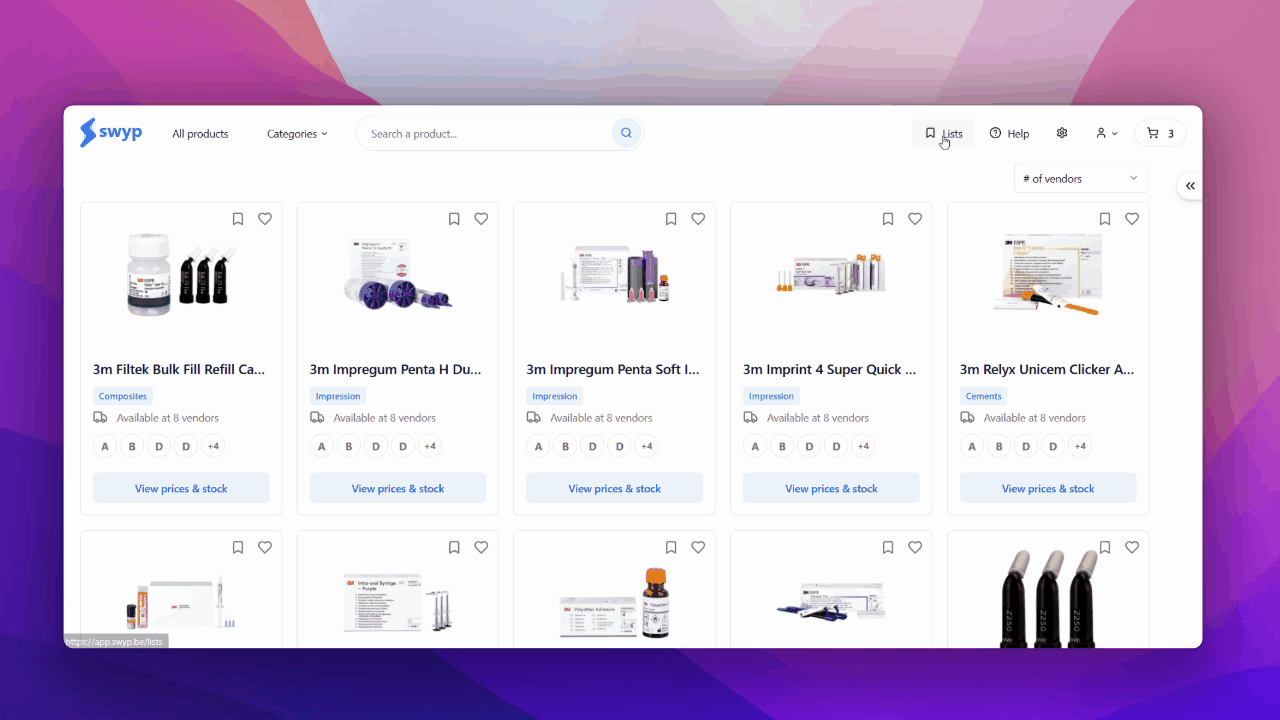The image size is (1280, 720).
Task: Click delivery truck icon on Relyx Unicem card
Action: click(x=967, y=418)
